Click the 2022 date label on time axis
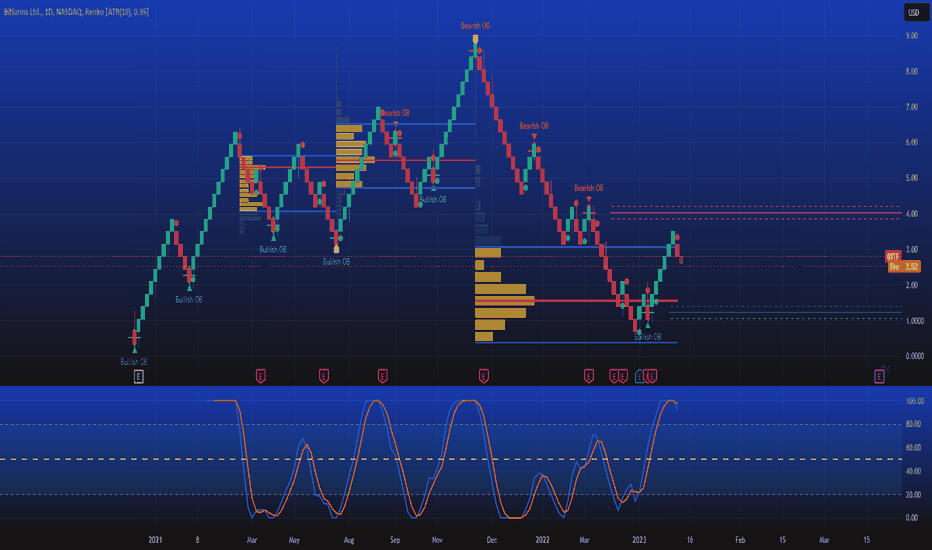Image resolution: width=932 pixels, height=550 pixels. [543, 540]
